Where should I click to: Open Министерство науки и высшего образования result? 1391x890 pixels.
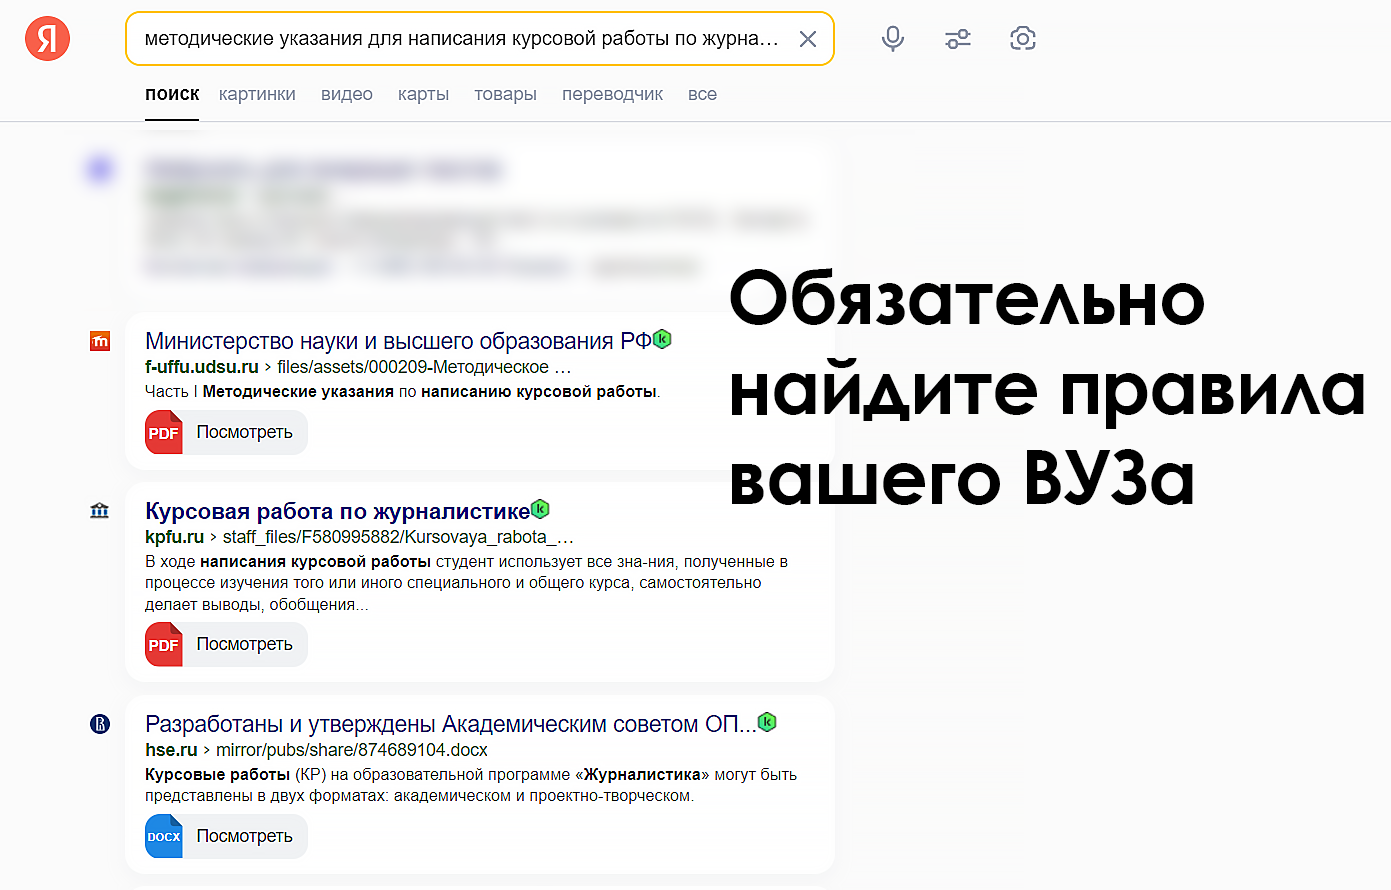(398, 341)
